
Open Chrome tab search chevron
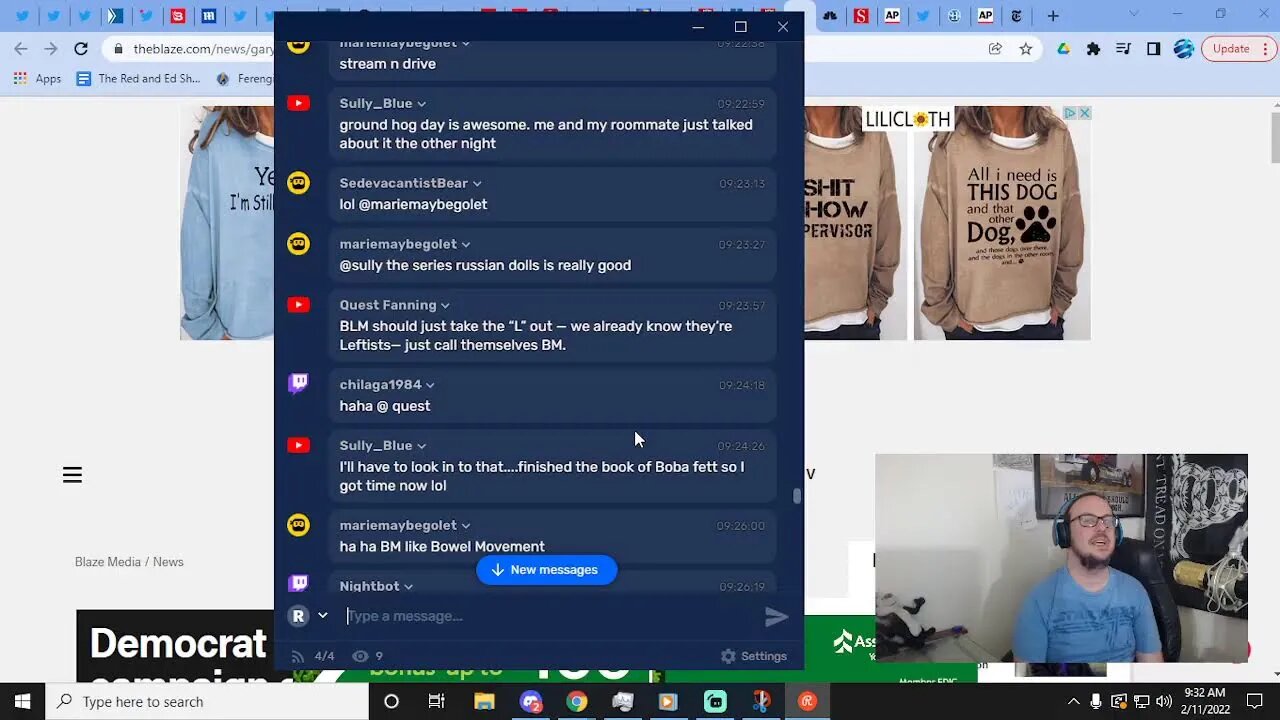[1133, 14]
